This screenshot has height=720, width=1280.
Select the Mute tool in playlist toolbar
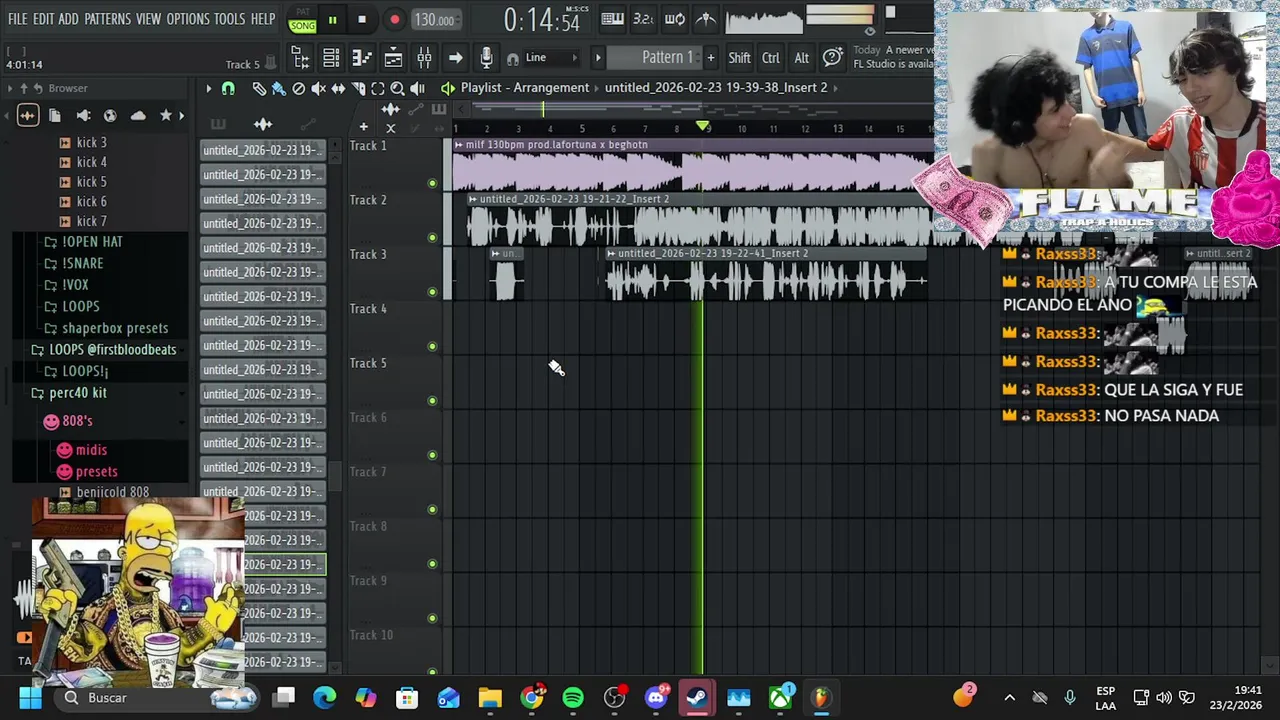[x=318, y=88]
